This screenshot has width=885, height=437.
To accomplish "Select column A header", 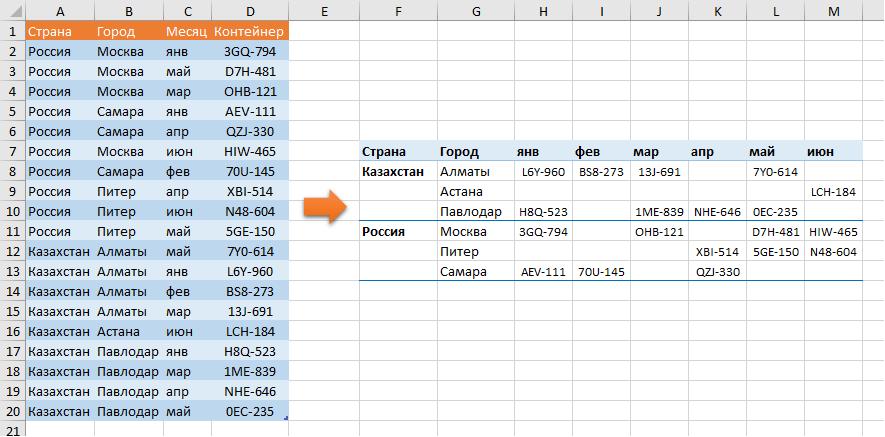I will click(x=60, y=11).
